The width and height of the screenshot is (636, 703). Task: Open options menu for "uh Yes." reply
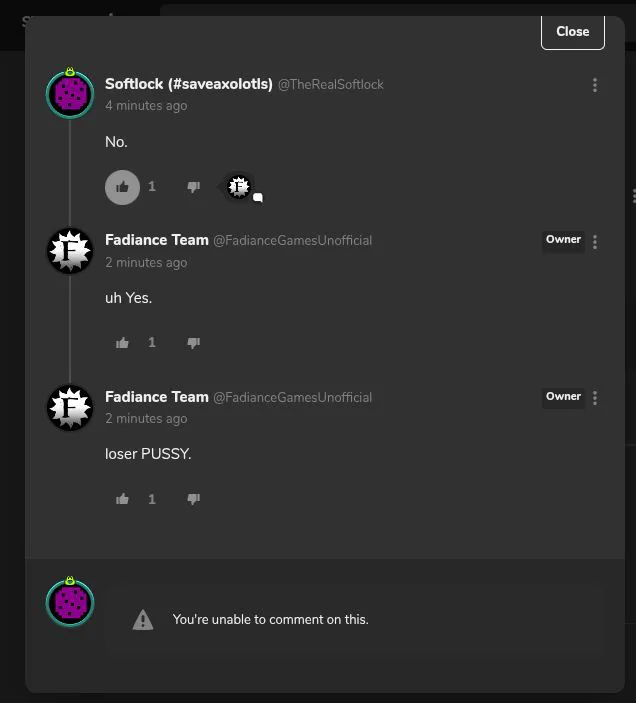(x=595, y=242)
